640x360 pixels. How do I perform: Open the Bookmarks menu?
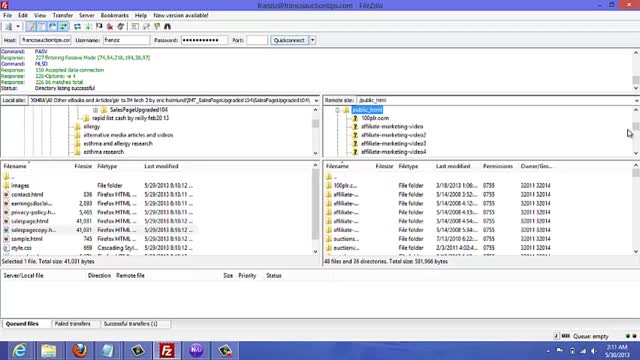[x=114, y=15]
